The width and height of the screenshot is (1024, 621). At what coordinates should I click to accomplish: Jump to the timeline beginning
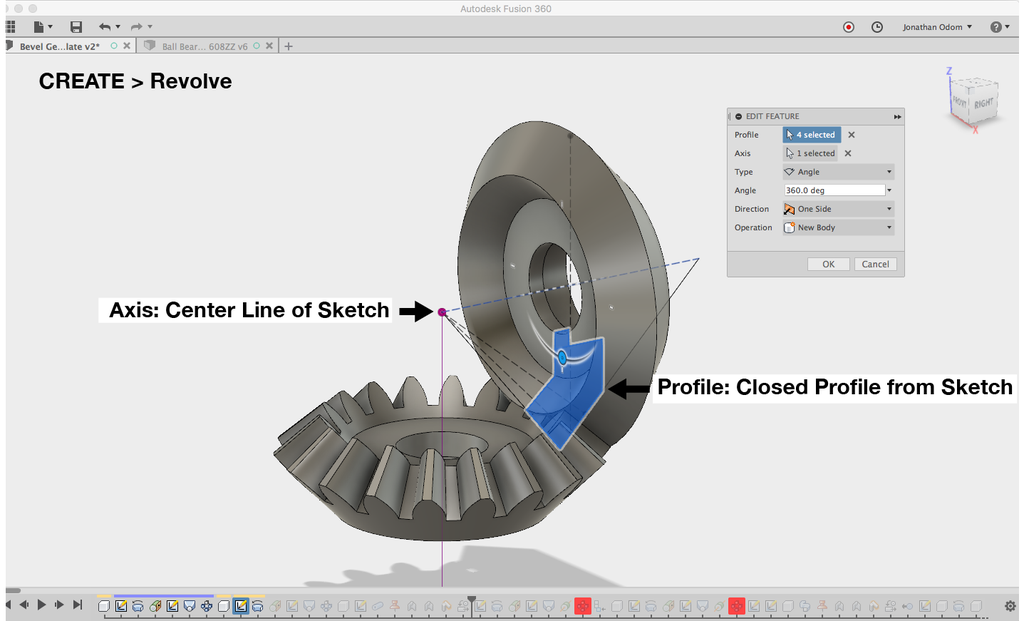8,605
